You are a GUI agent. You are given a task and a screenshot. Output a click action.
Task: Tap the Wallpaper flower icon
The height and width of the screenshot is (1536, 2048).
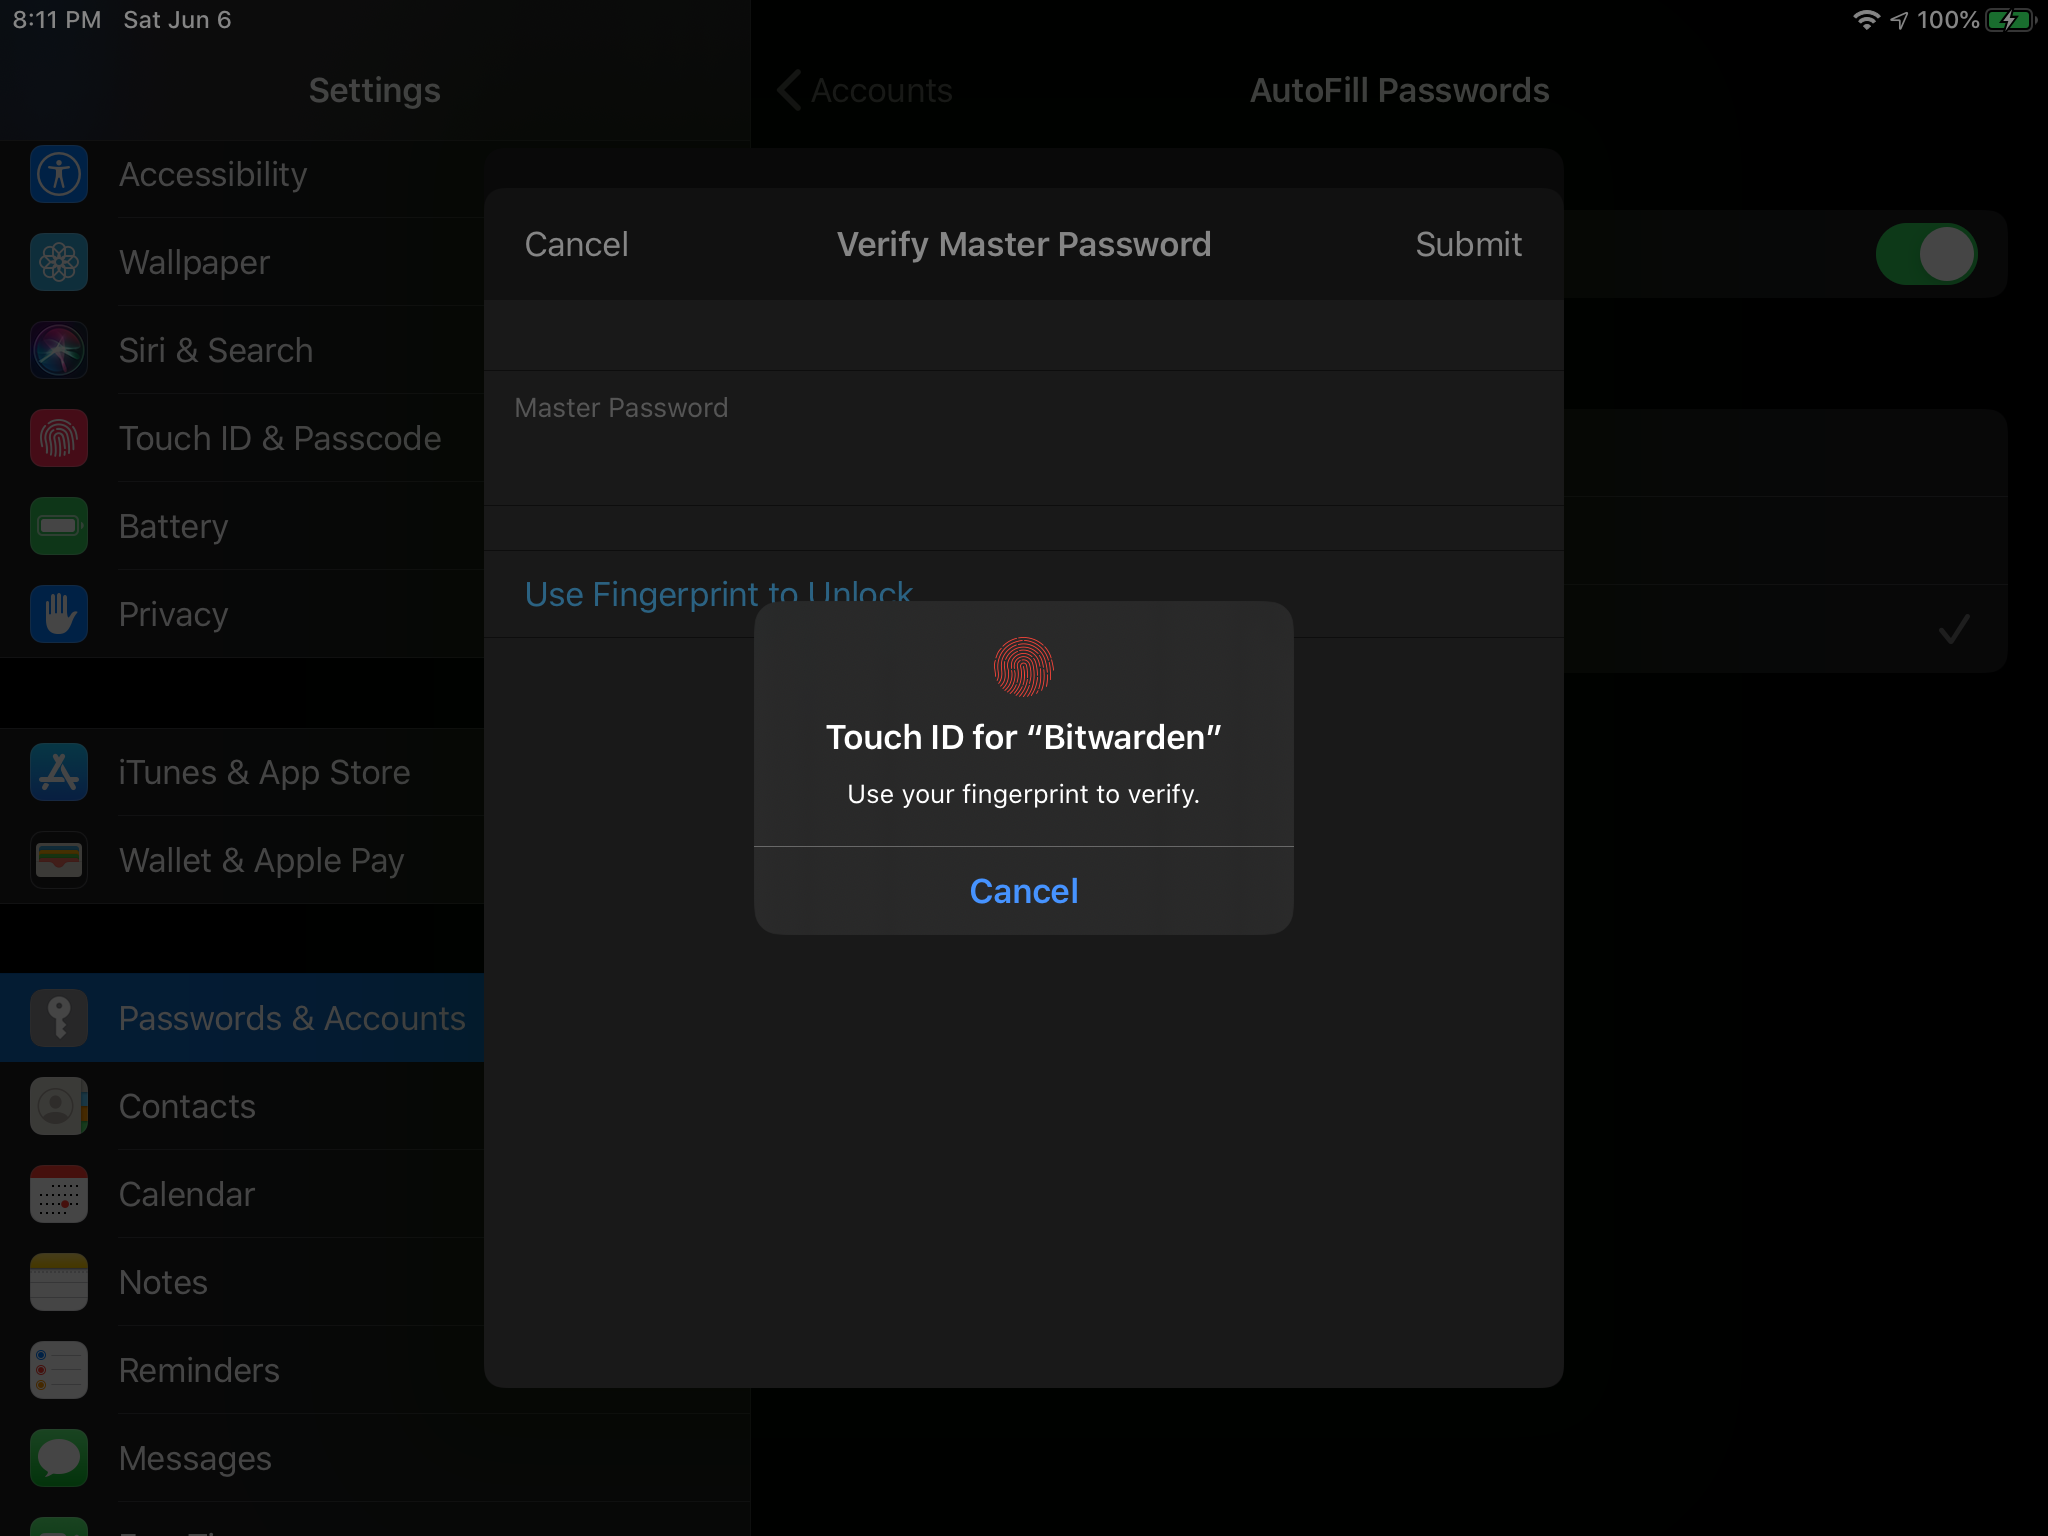pos(59,263)
